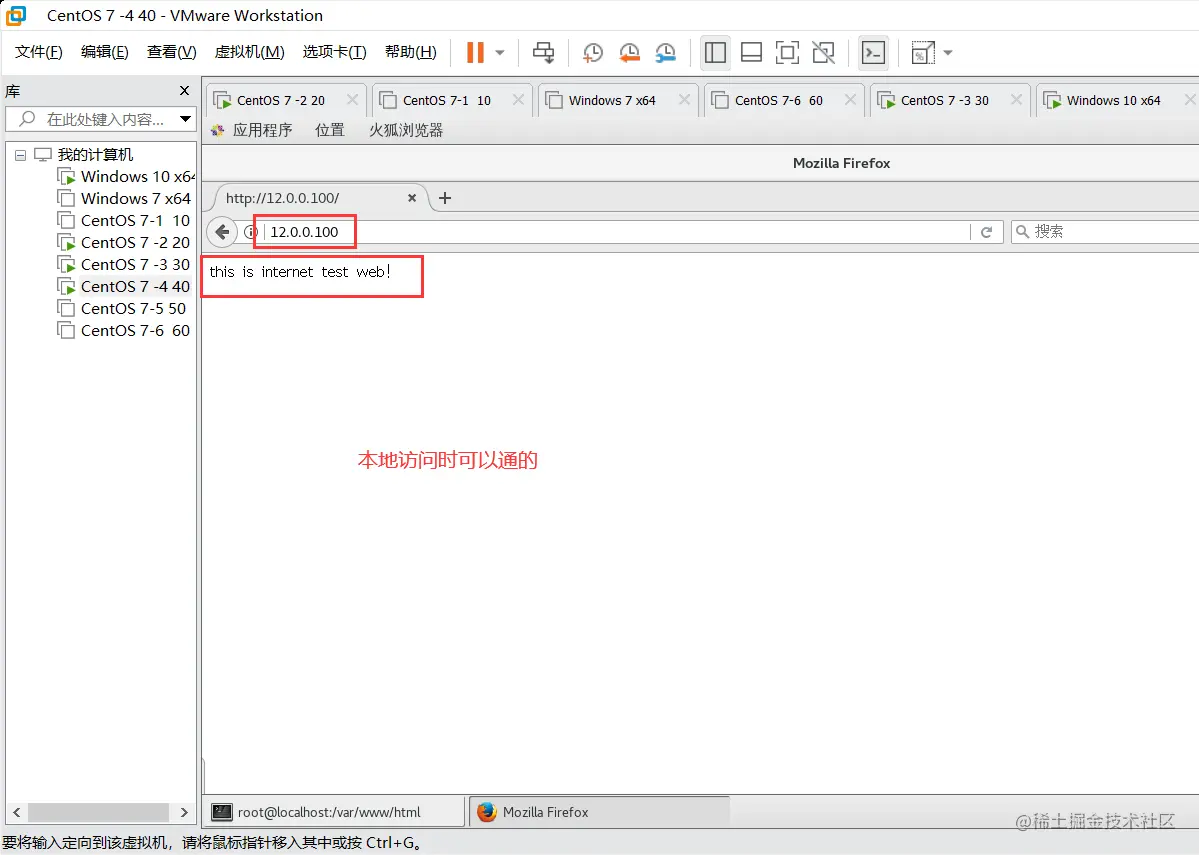Enter full screen mode
1199x855 pixels.
point(787,52)
